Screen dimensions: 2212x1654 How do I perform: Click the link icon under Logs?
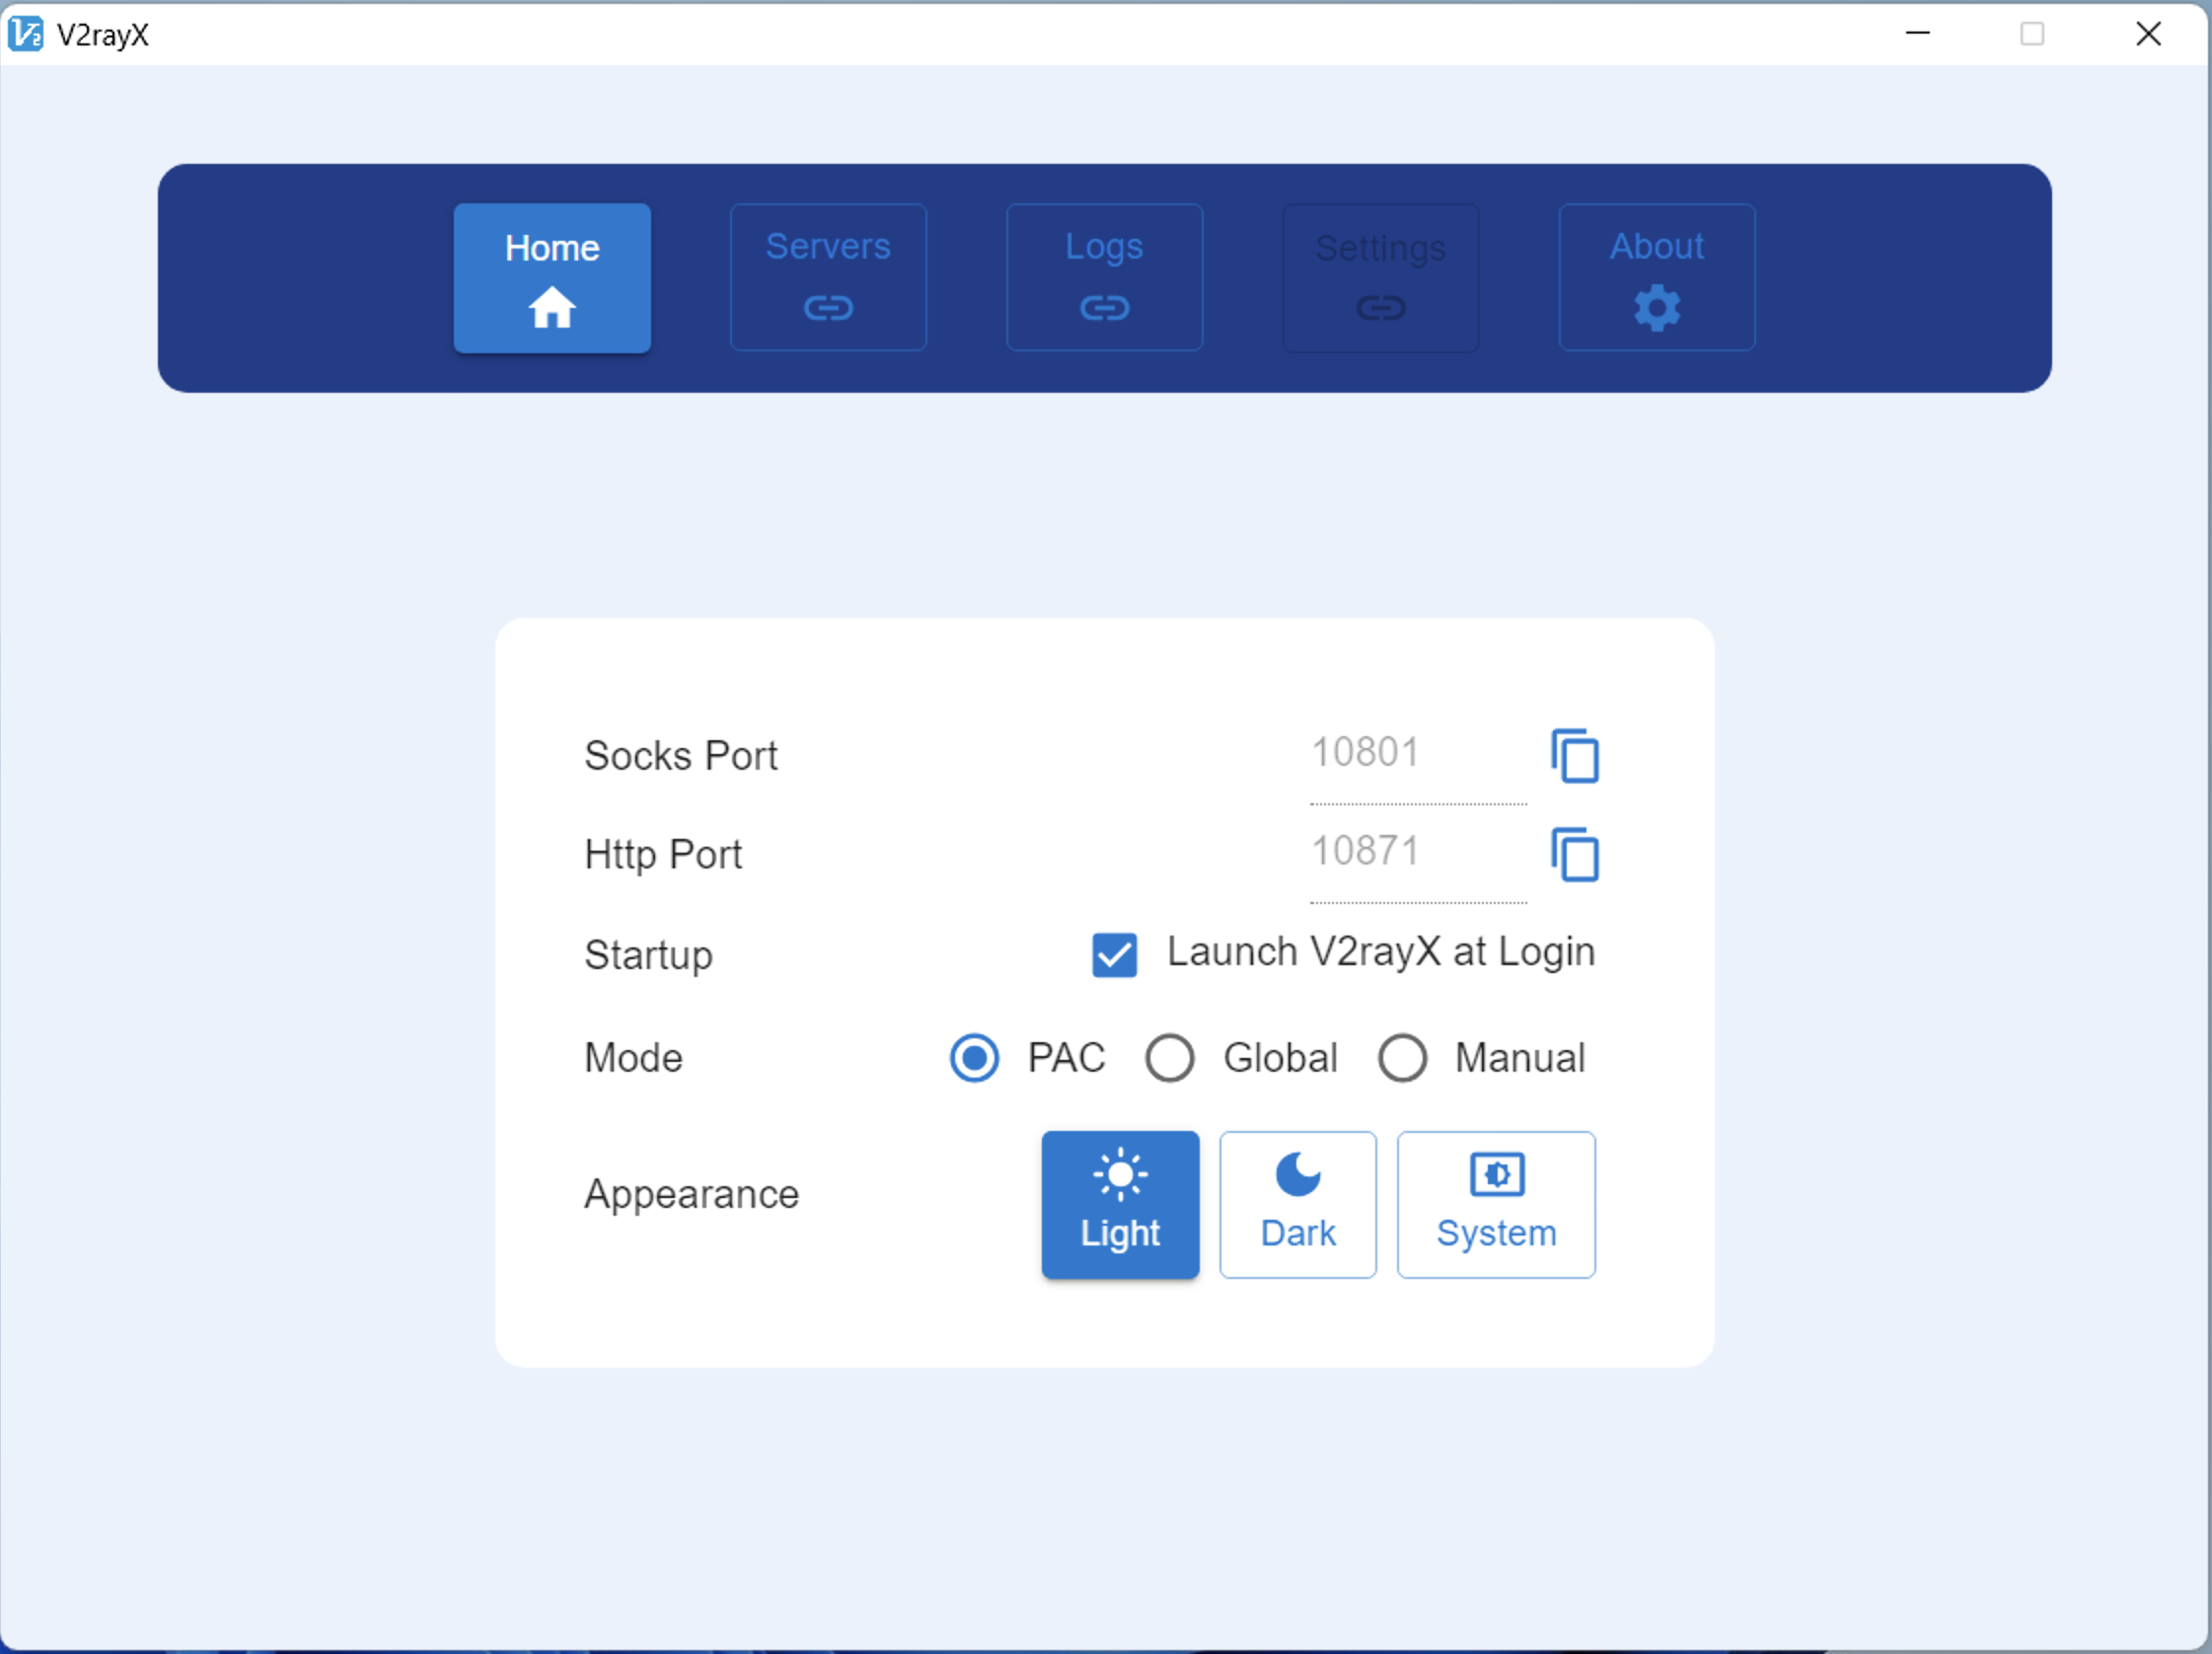coord(1104,307)
